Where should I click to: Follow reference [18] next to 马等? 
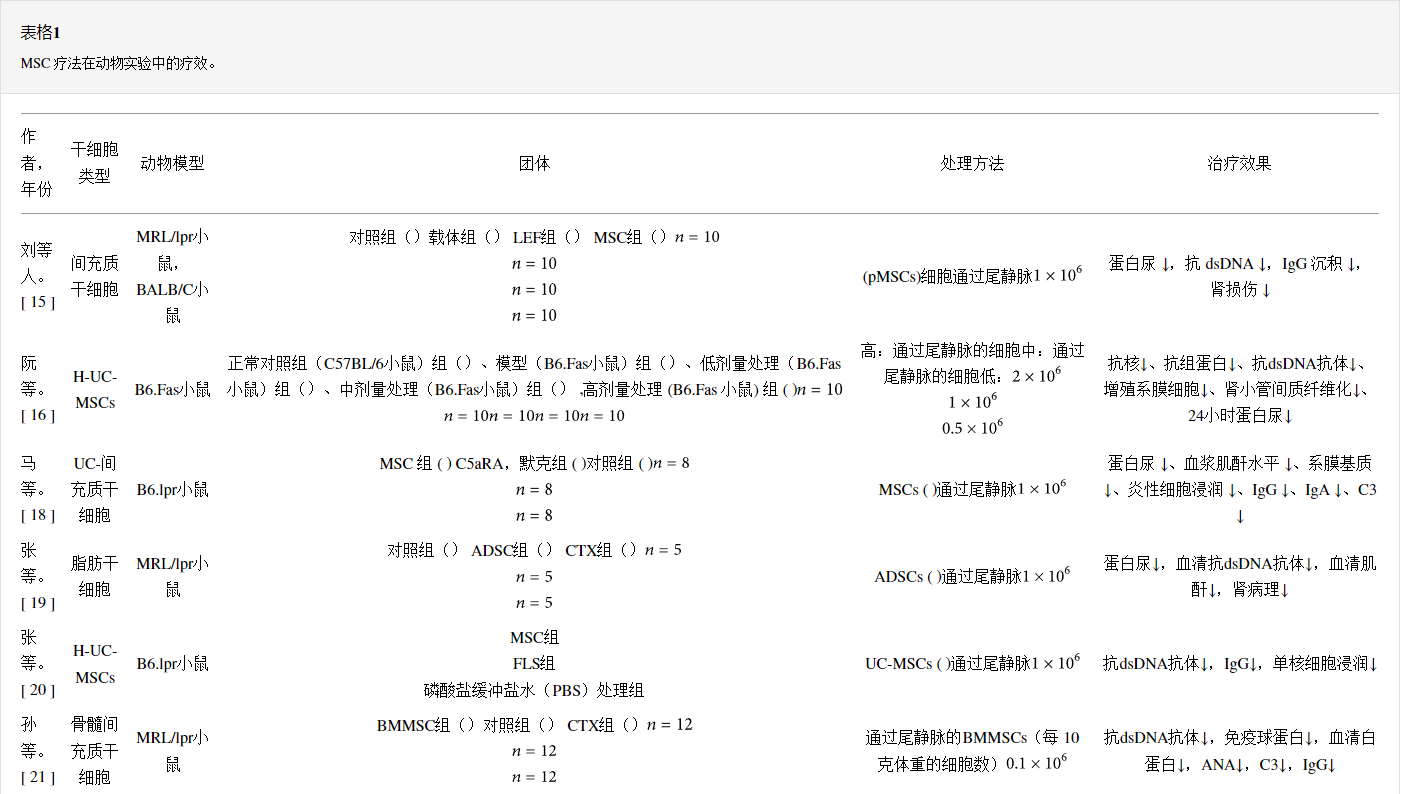38,515
